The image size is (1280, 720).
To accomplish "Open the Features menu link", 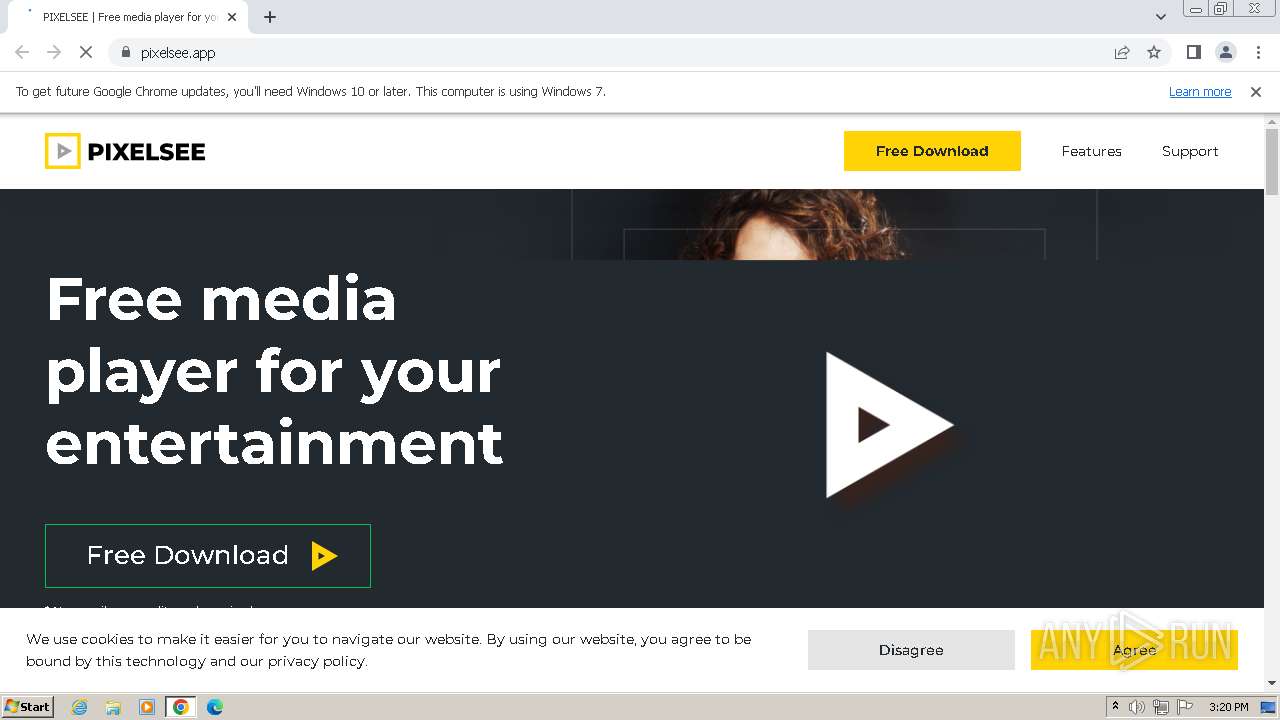I will pos(1091,151).
